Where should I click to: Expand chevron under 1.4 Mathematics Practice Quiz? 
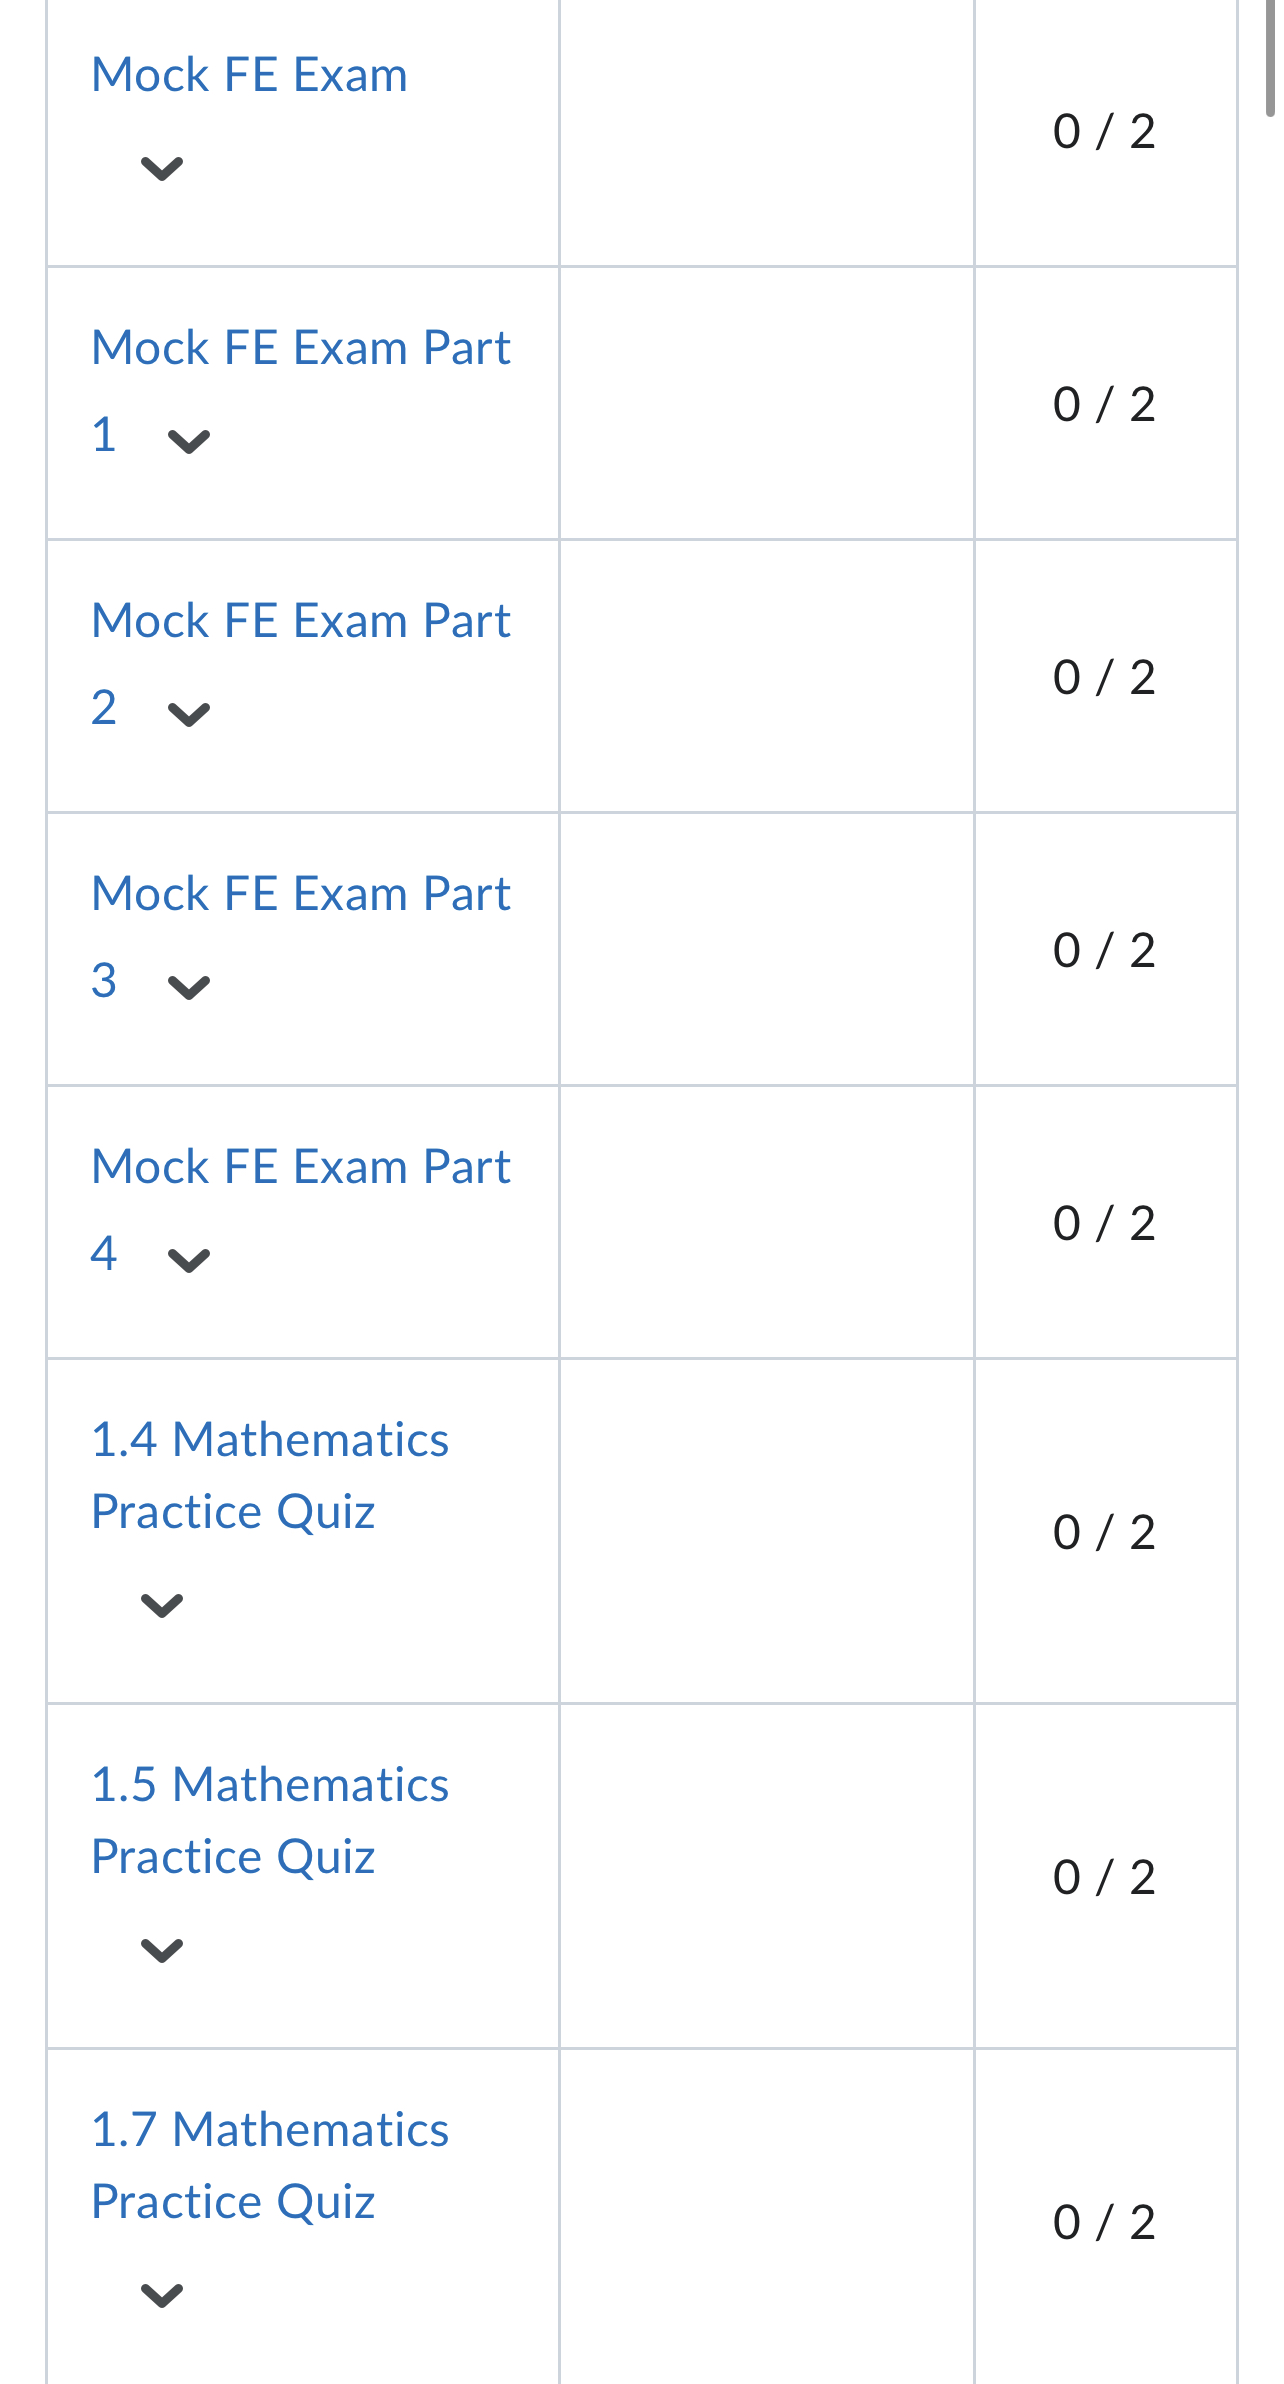[x=162, y=1605]
